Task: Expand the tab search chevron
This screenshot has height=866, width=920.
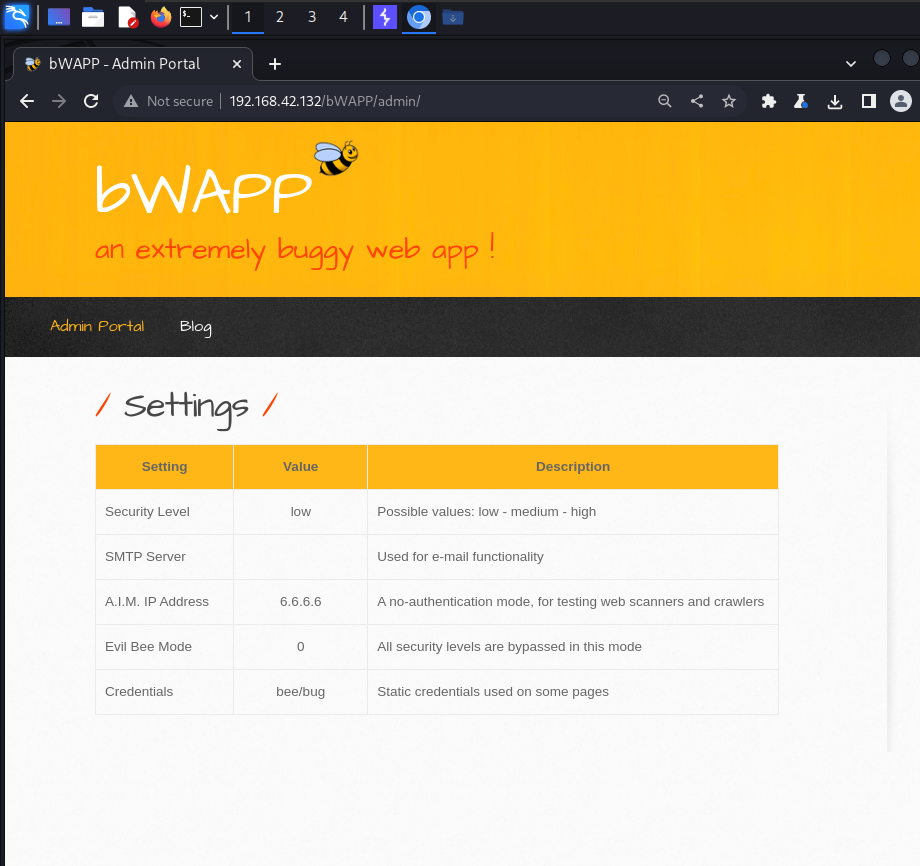Action: point(851,63)
